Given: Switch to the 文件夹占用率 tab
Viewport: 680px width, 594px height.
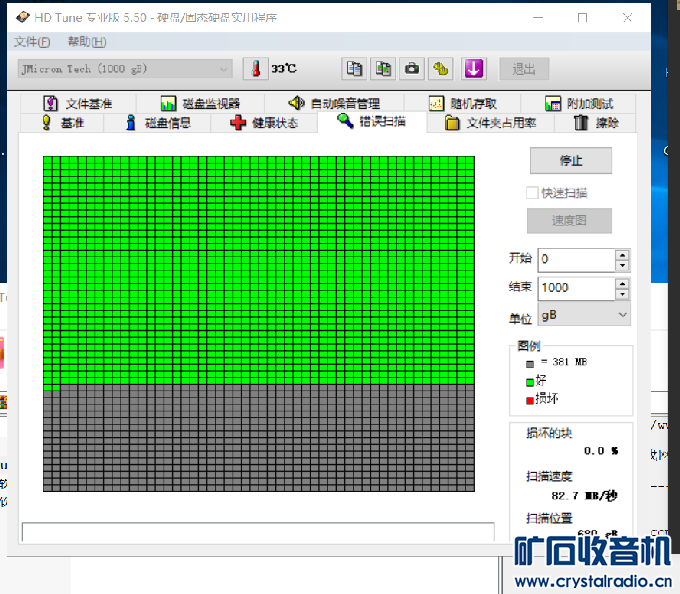Looking at the screenshot, I should 490,123.
